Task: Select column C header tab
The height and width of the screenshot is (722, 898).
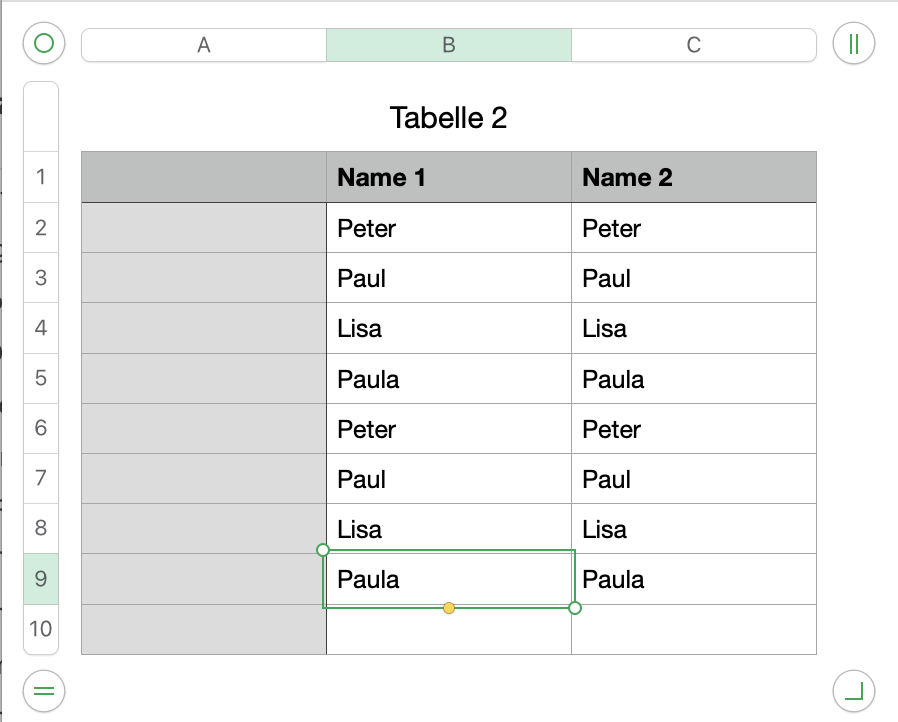Action: tap(694, 45)
